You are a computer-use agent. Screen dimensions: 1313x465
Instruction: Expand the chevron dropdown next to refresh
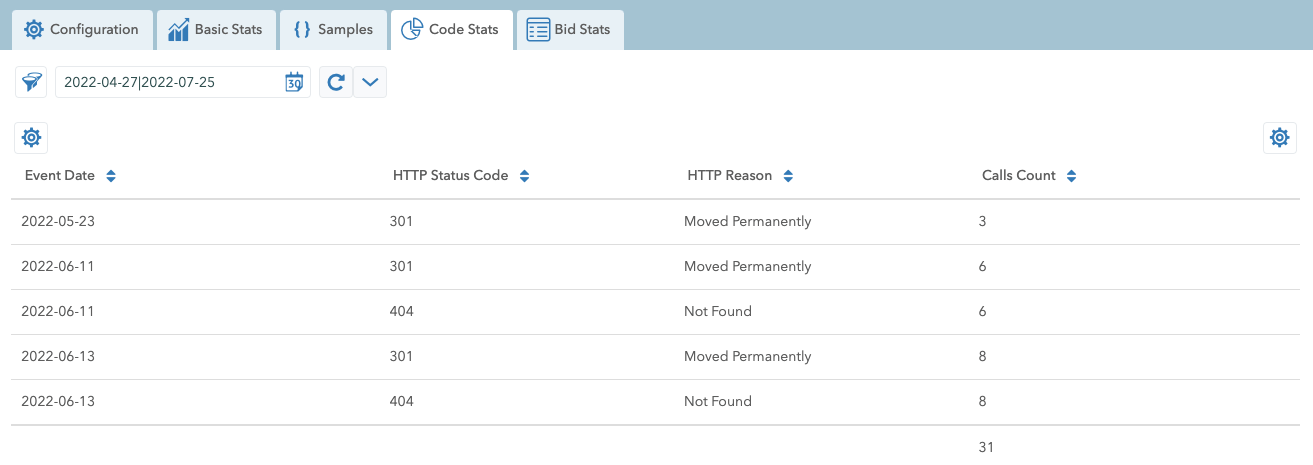tap(370, 82)
